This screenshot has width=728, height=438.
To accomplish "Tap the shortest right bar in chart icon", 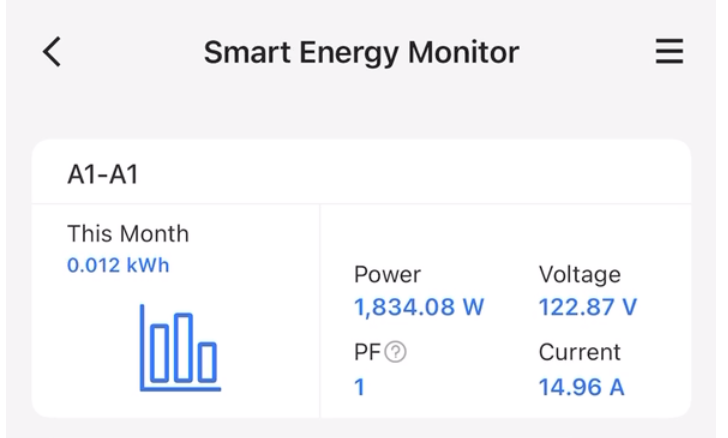I will coord(206,362).
